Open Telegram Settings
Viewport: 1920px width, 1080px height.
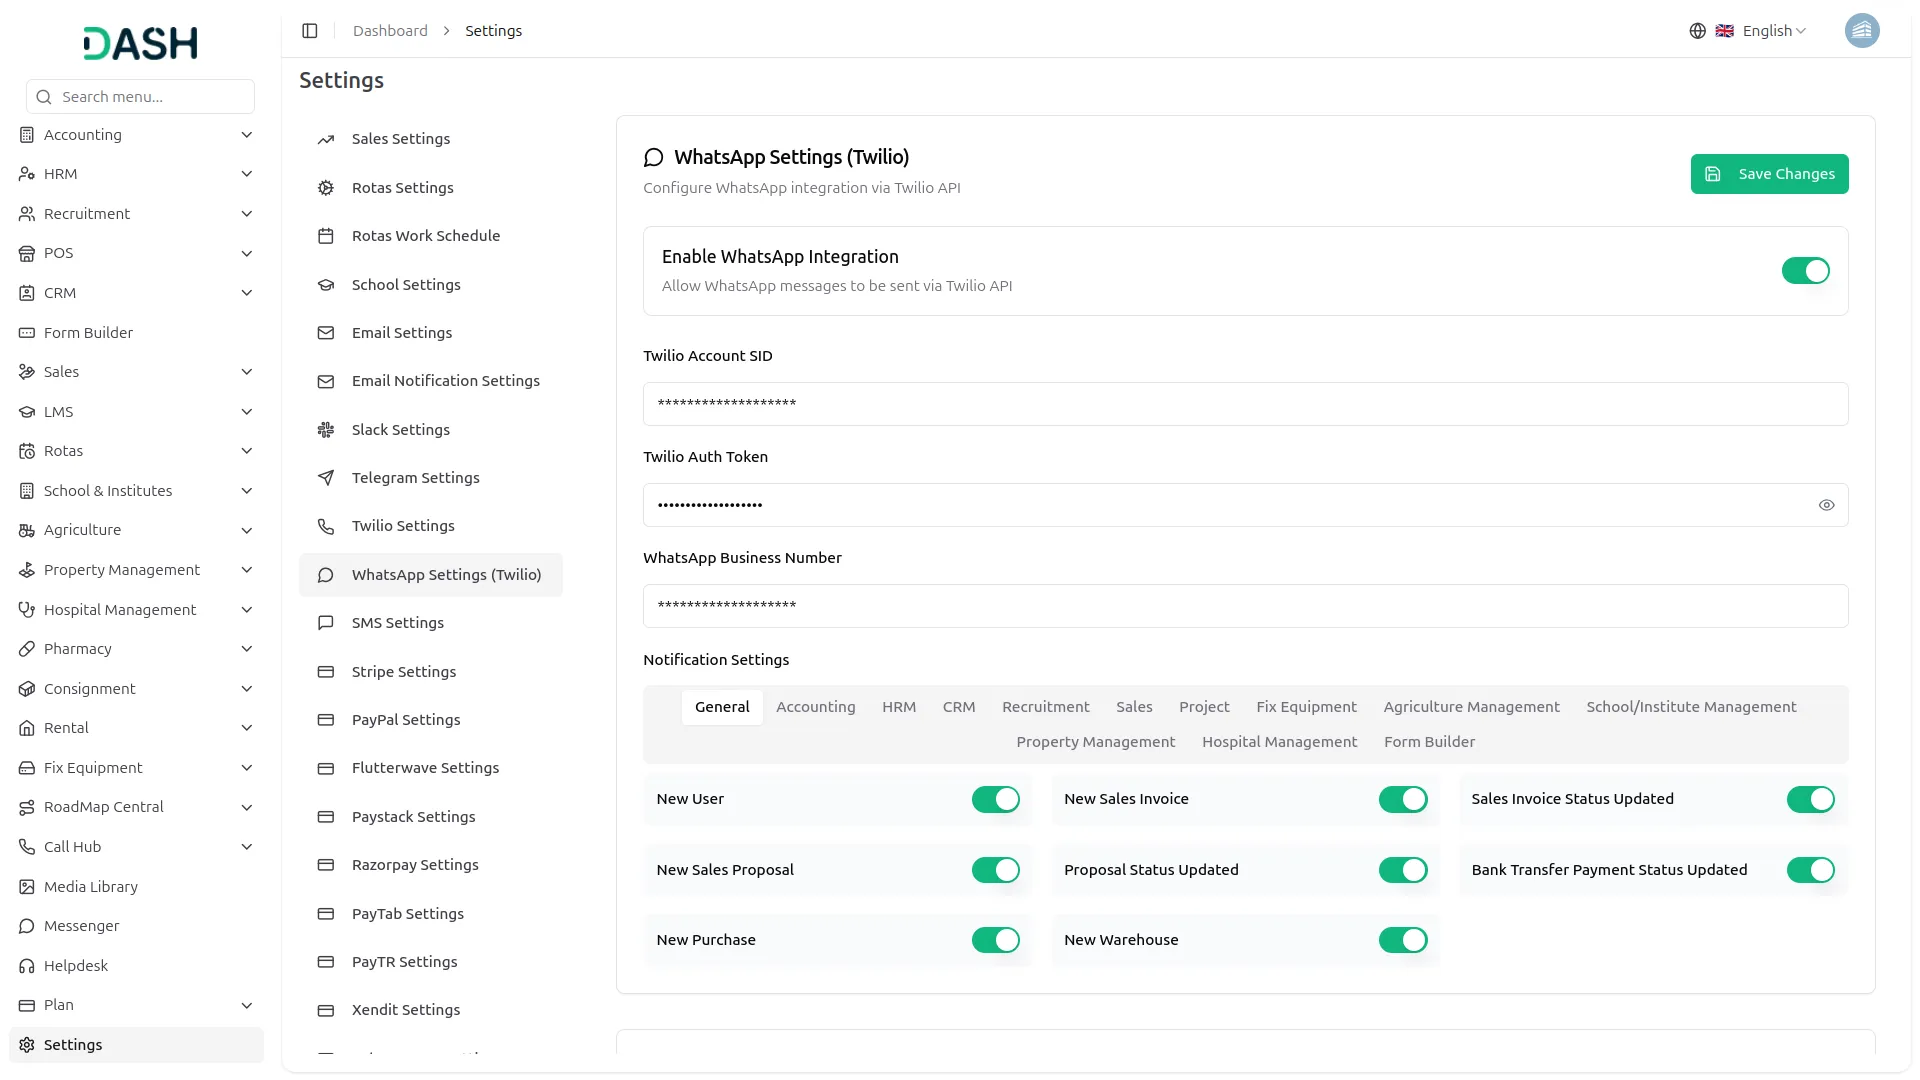[x=415, y=477]
